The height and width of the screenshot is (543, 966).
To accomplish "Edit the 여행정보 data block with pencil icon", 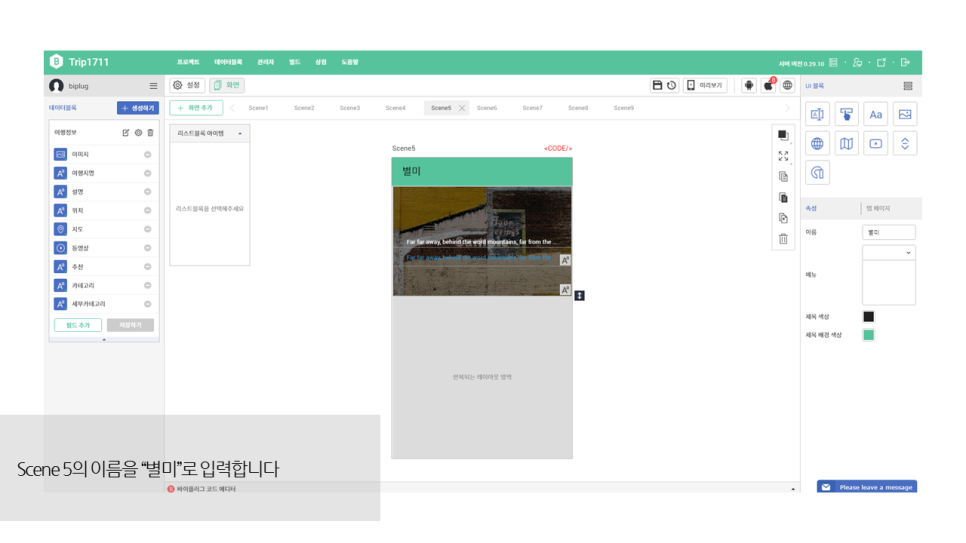I will click(126, 133).
